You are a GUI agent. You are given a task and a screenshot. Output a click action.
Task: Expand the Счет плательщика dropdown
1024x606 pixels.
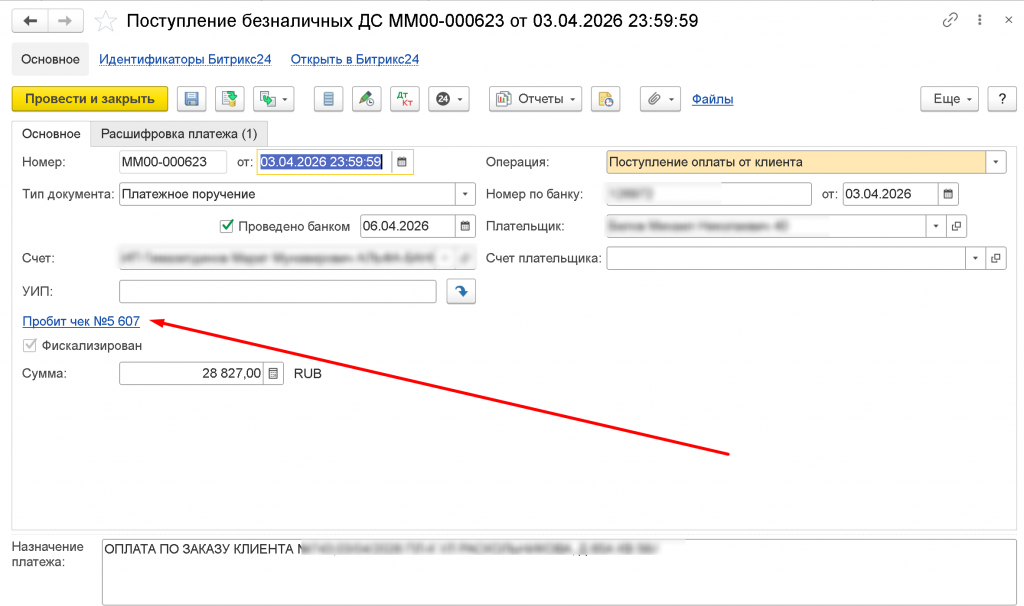coord(976,258)
